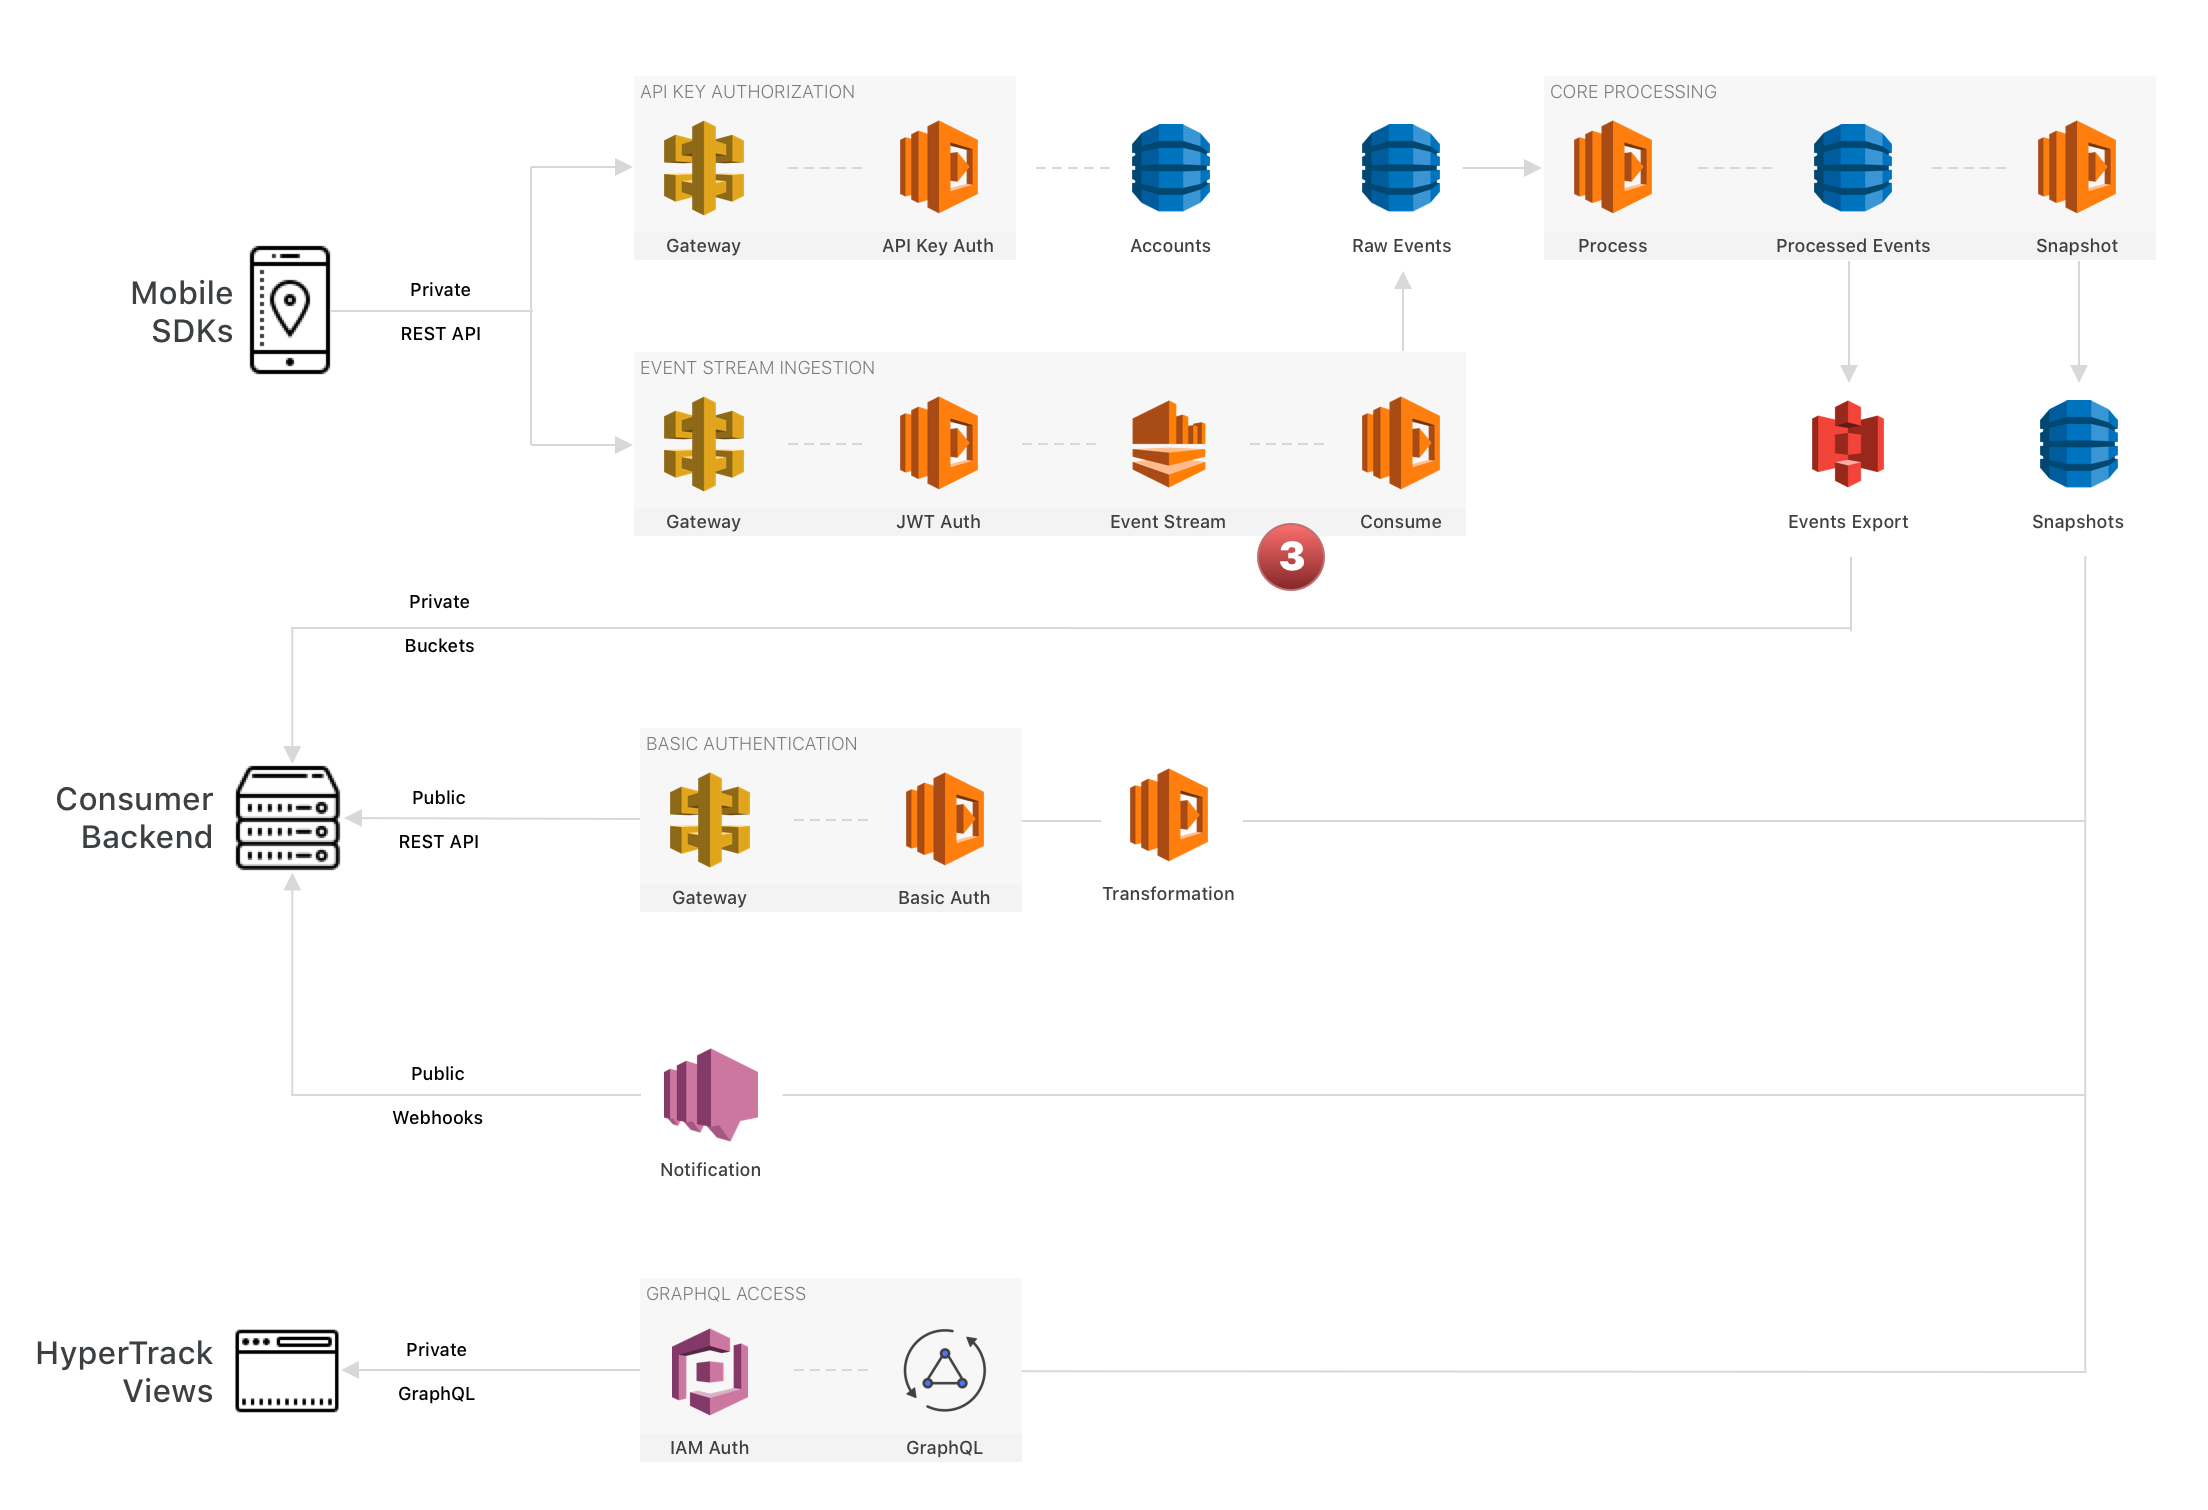
Task: Click the JWT Auth Lambda icon
Action: coord(938,444)
